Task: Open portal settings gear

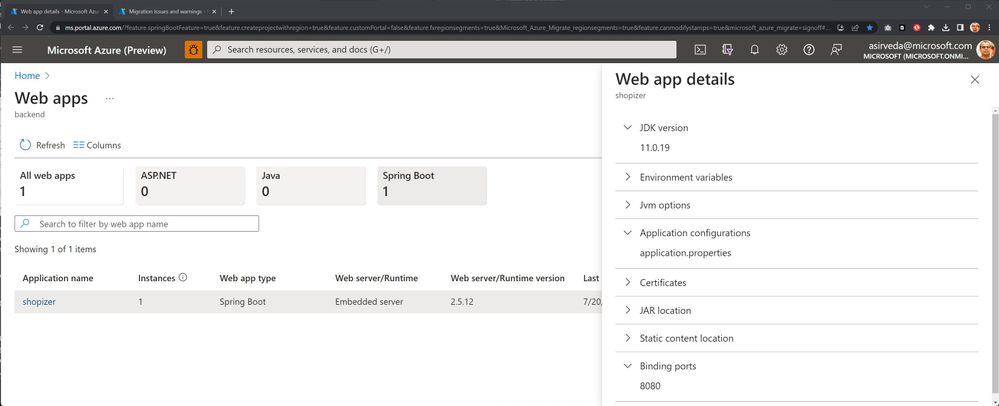Action: 782,50
